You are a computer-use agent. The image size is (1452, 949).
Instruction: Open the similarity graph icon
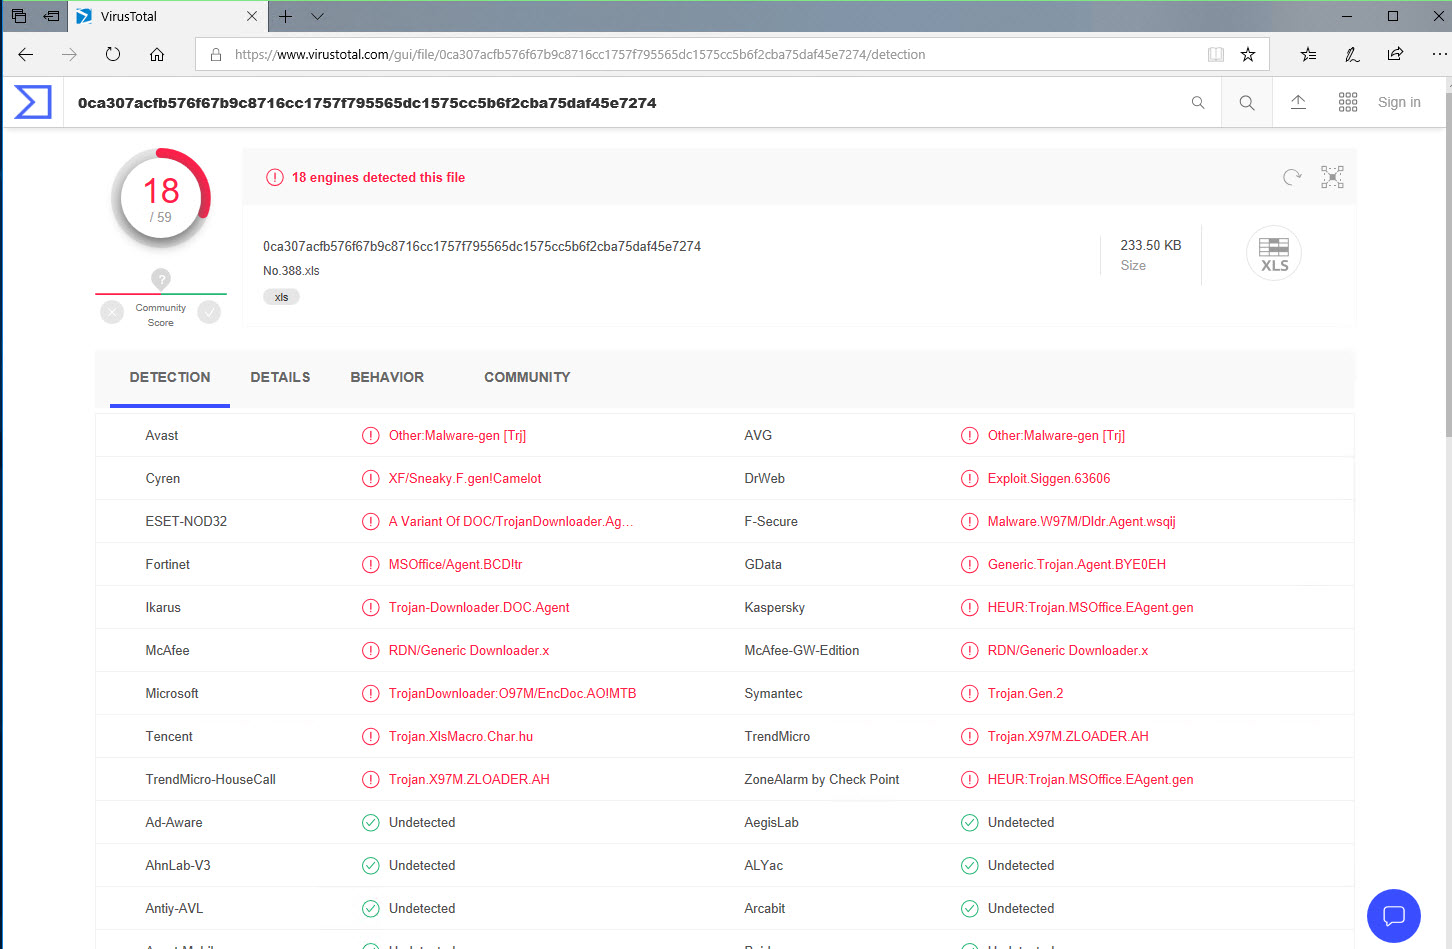1332,177
